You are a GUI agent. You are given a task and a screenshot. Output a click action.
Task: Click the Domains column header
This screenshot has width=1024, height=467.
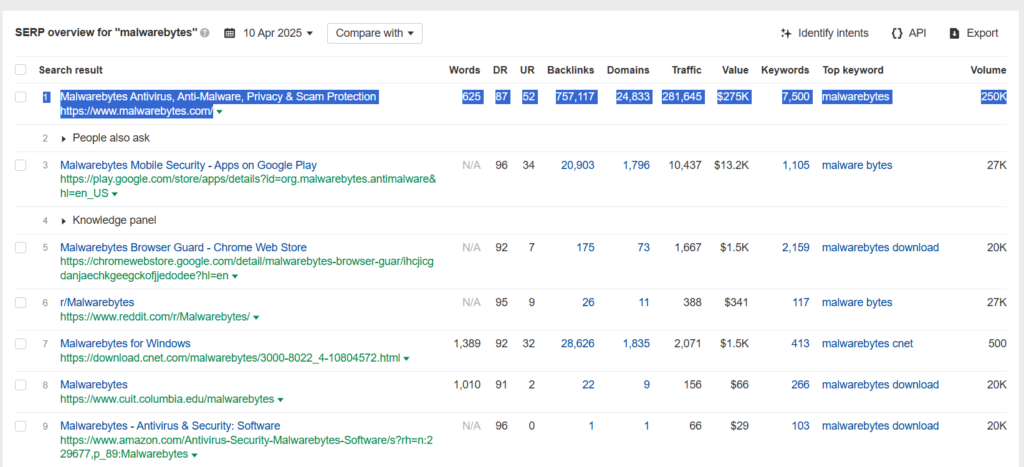(628, 70)
